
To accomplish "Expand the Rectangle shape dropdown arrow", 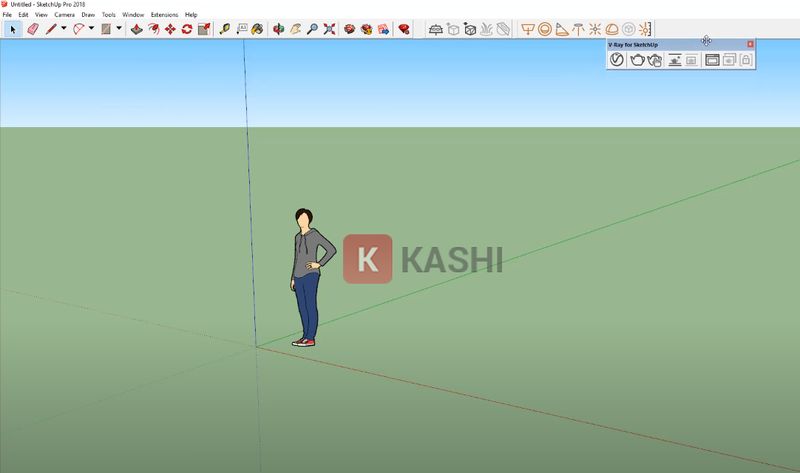I will pyautogui.click(x=118, y=29).
